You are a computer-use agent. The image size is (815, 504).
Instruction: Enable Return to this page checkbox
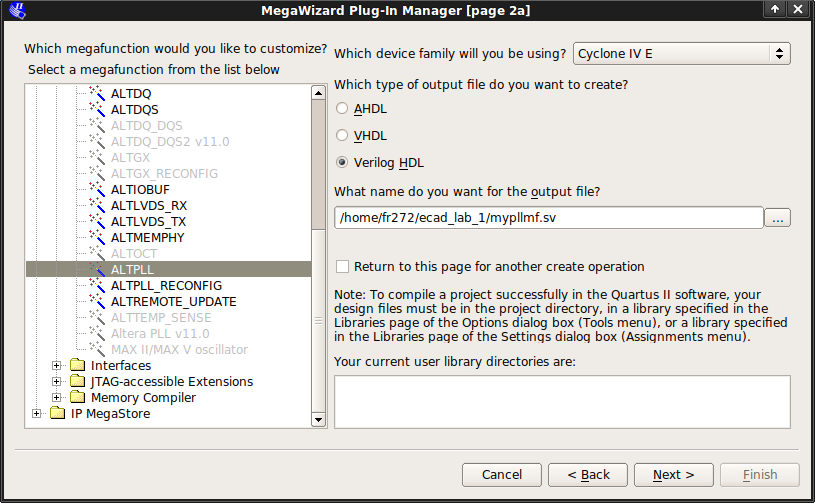[343, 266]
